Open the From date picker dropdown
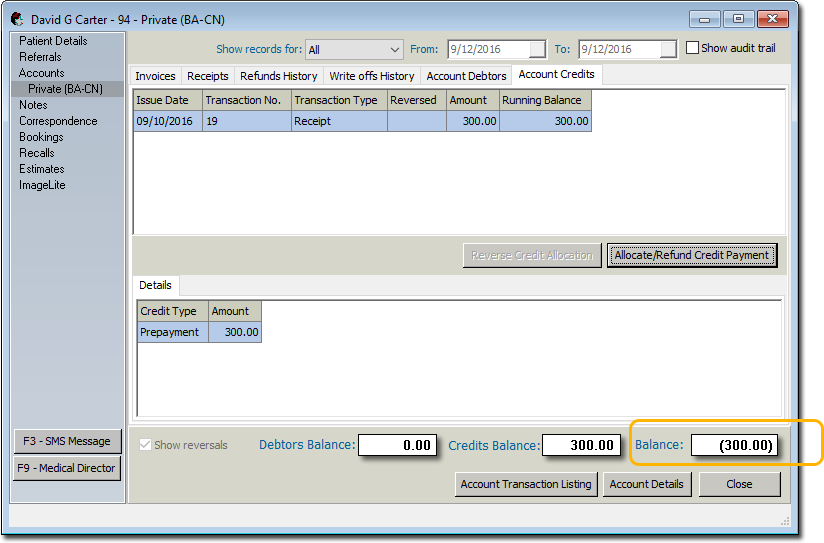Viewport: 824px width, 543px height. (537, 49)
